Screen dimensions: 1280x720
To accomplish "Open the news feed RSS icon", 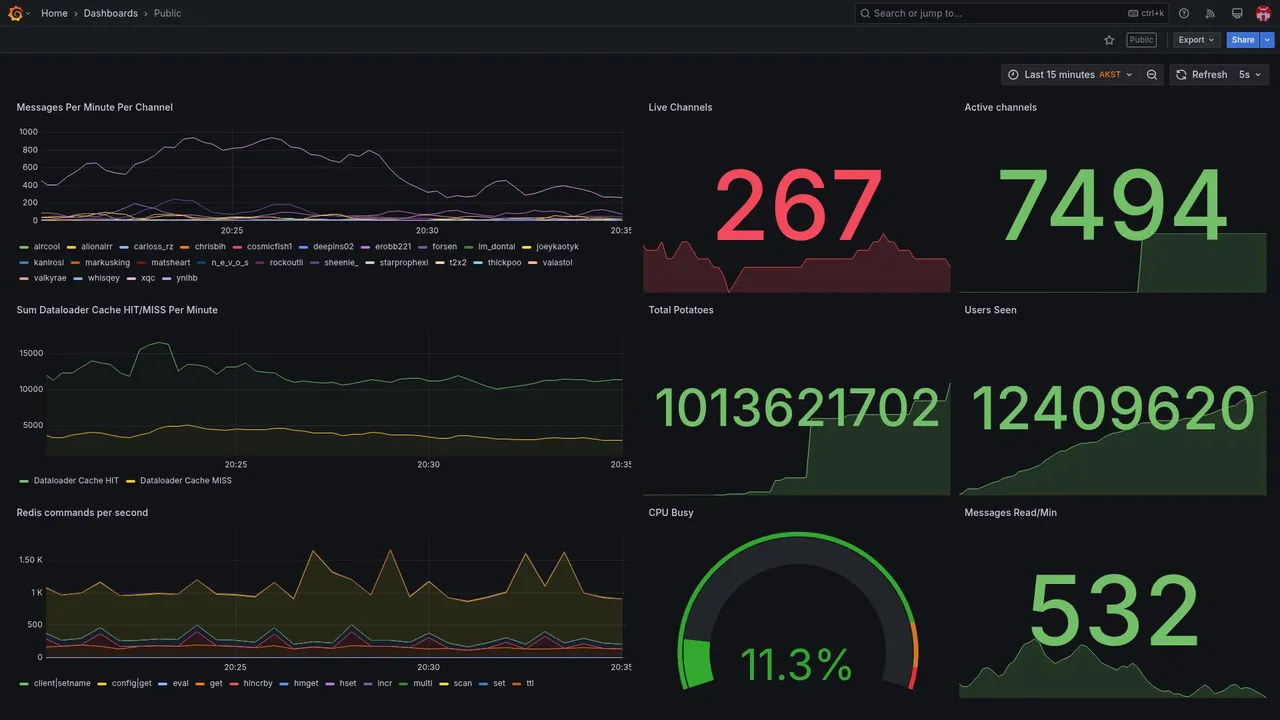I will click(x=1210, y=13).
